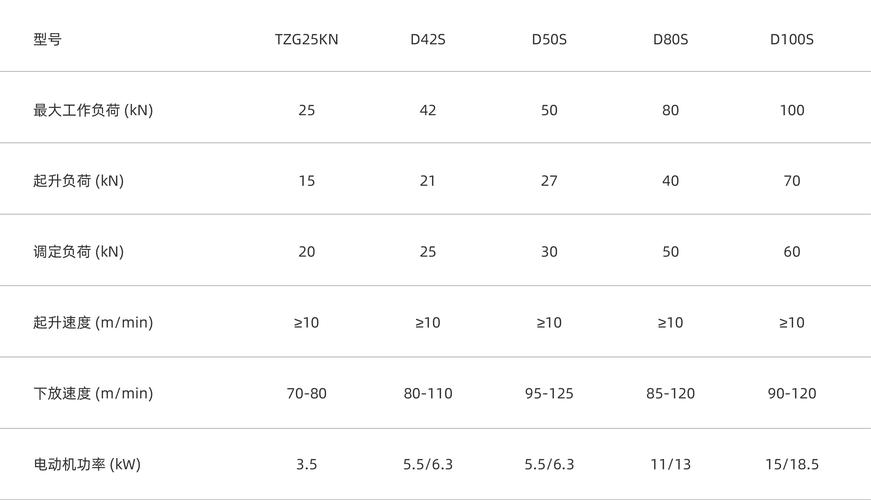
Task: Click the 型号 row label
Action: pos(47,40)
